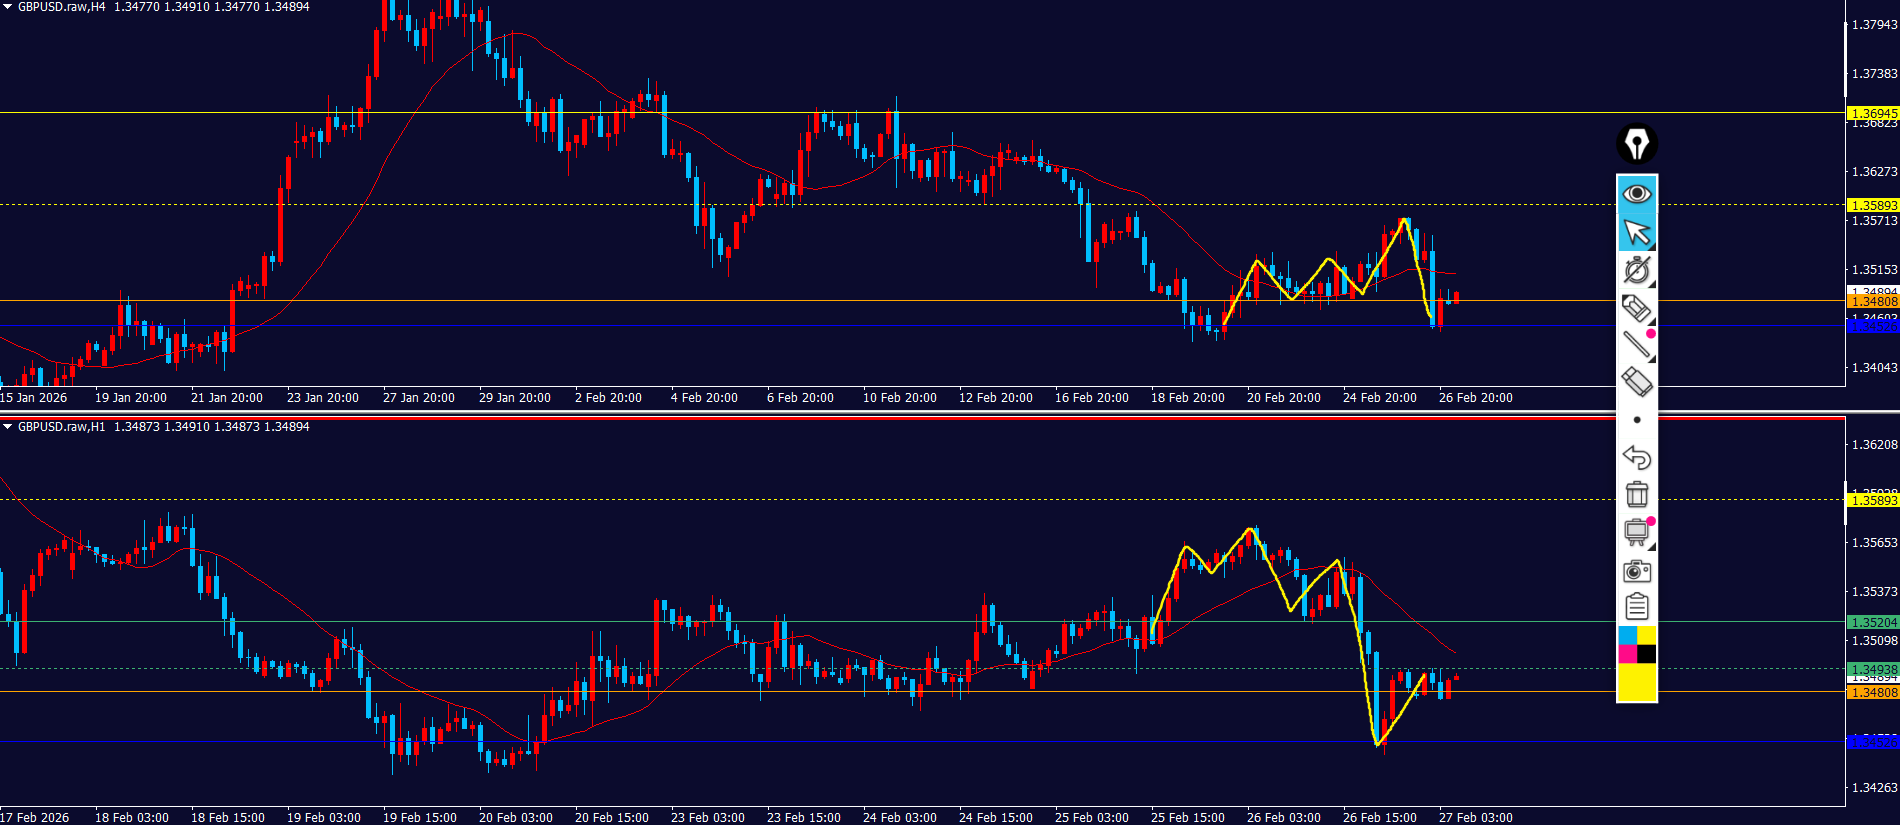Pick the cyan color swatch

tap(1627, 635)
